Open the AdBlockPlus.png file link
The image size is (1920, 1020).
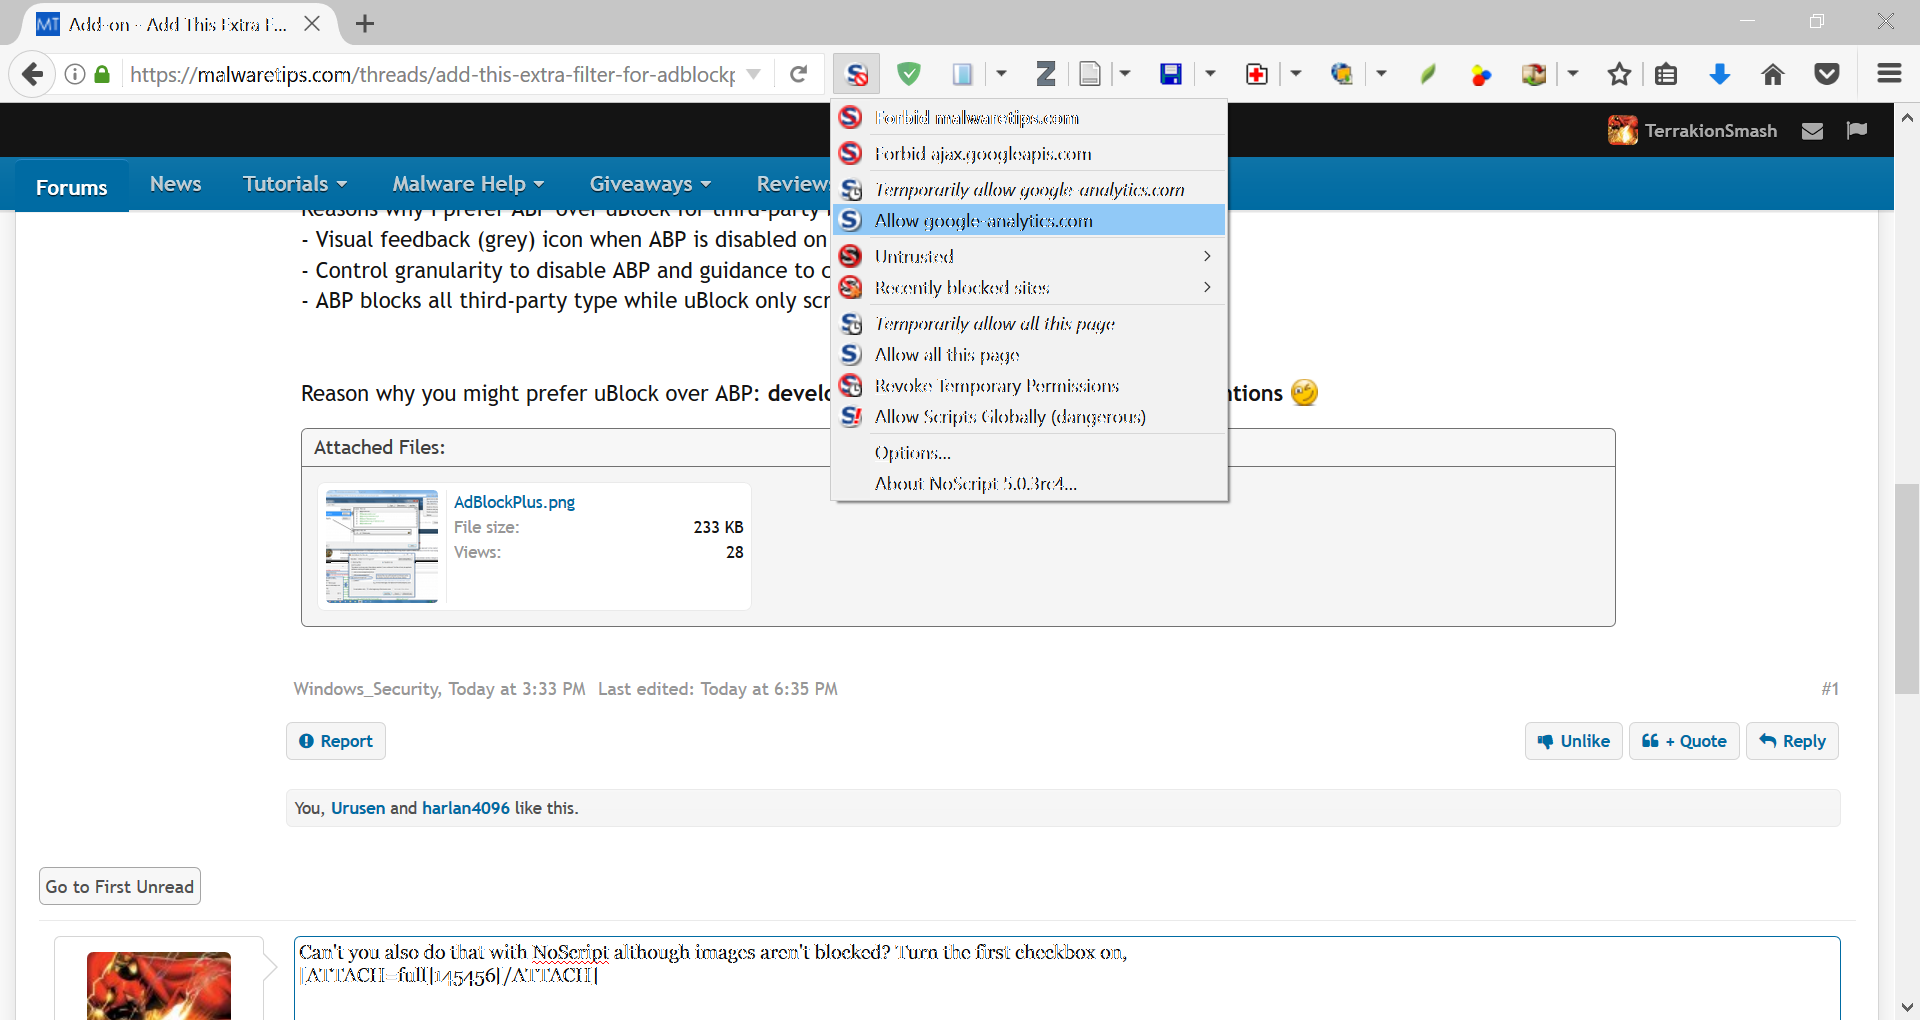click(514, 502)
